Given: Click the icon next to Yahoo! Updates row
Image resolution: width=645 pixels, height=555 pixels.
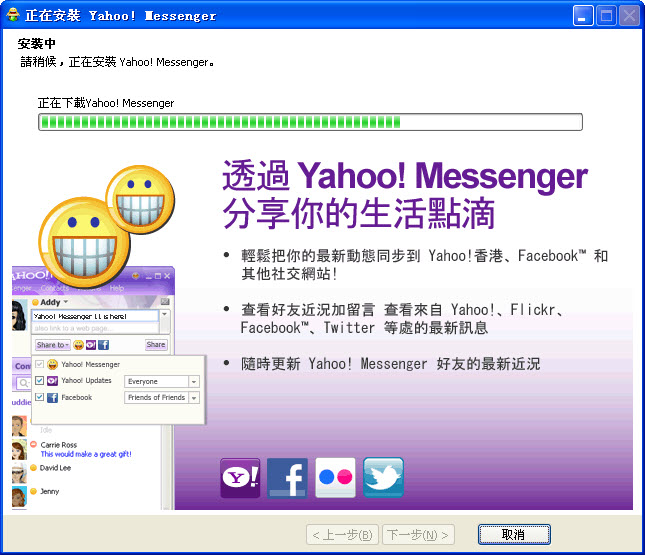Looking at the screenshot, I should (x=52, y=381).
